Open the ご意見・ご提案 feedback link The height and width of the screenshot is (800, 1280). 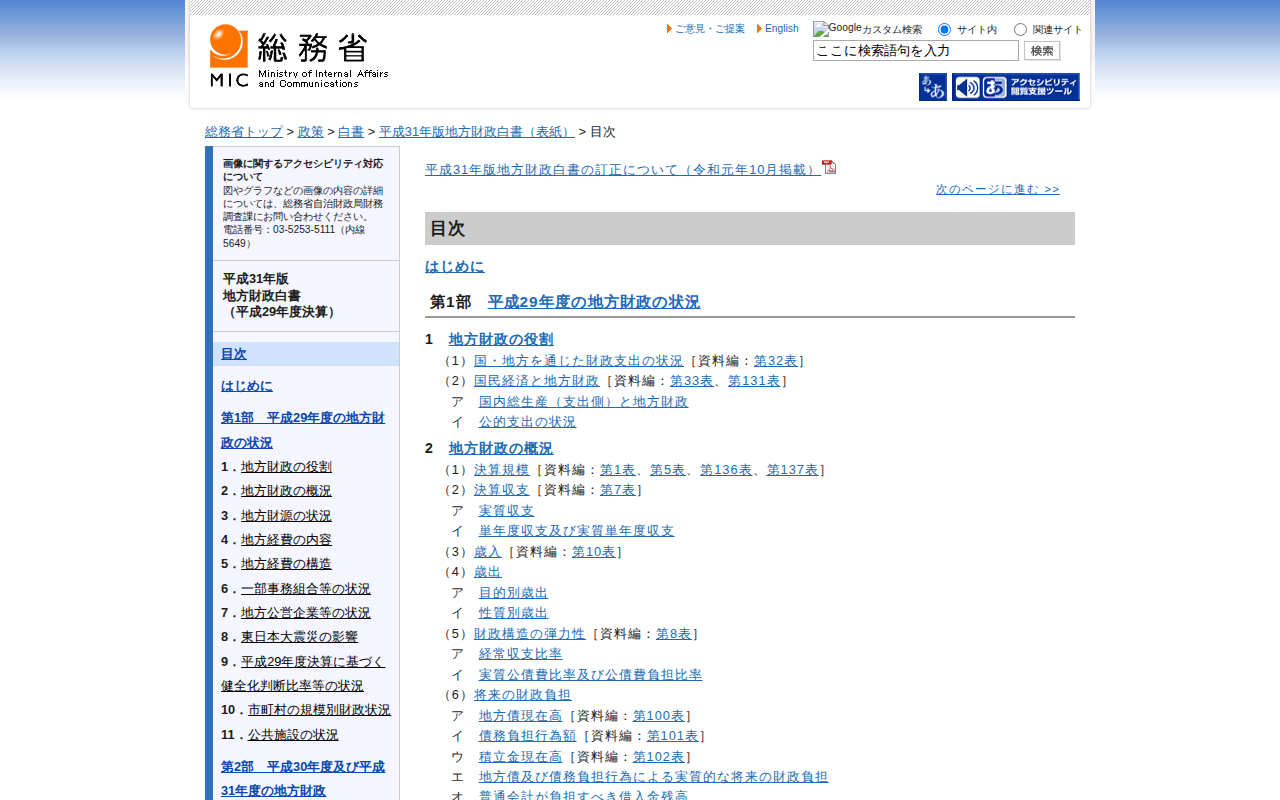[x=709, y=29]
